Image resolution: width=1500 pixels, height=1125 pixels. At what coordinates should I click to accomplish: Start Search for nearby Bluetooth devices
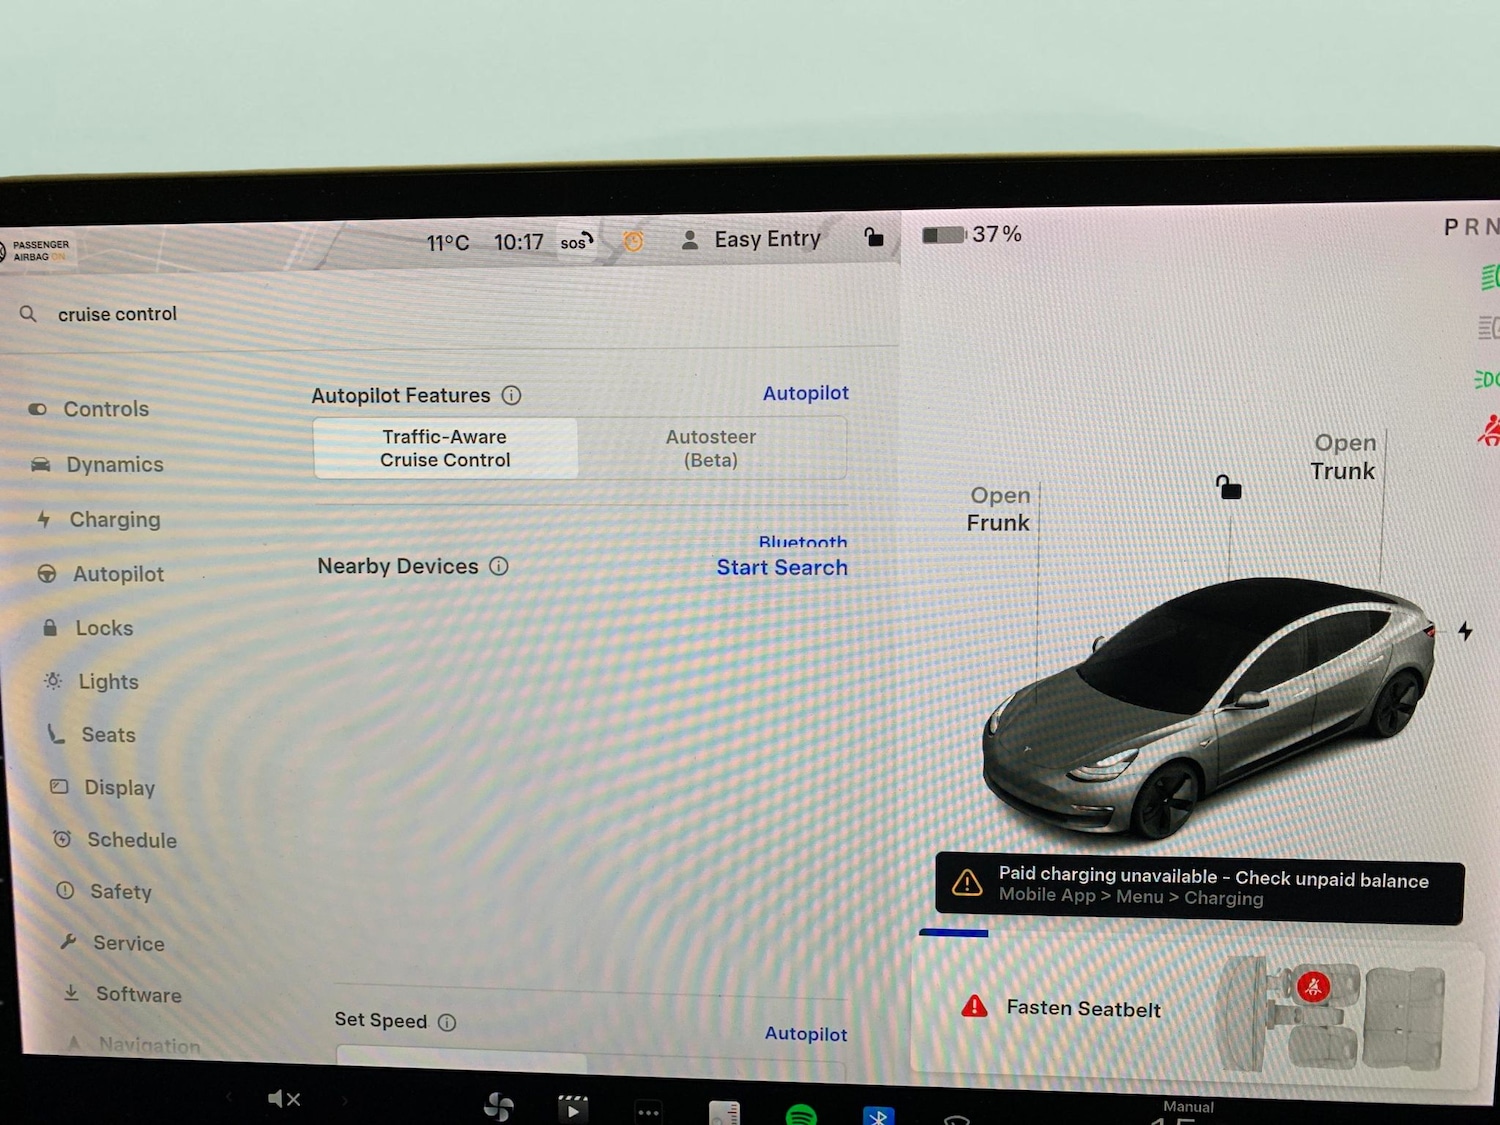[782, 567]
